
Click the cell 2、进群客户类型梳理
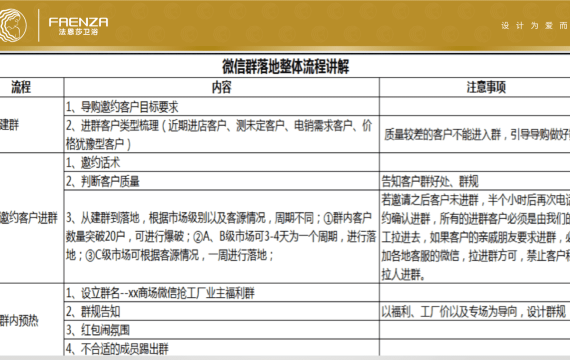coord(221,135)
